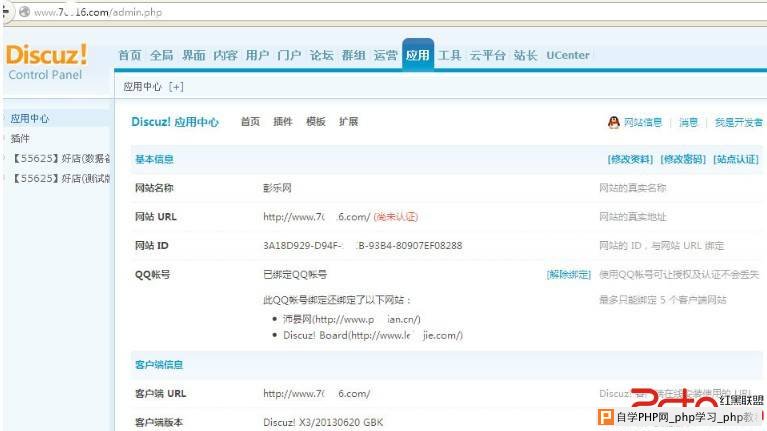Open the 云平台 top menu
Viewport: 767px width, 431px height.
click(488, 55)
